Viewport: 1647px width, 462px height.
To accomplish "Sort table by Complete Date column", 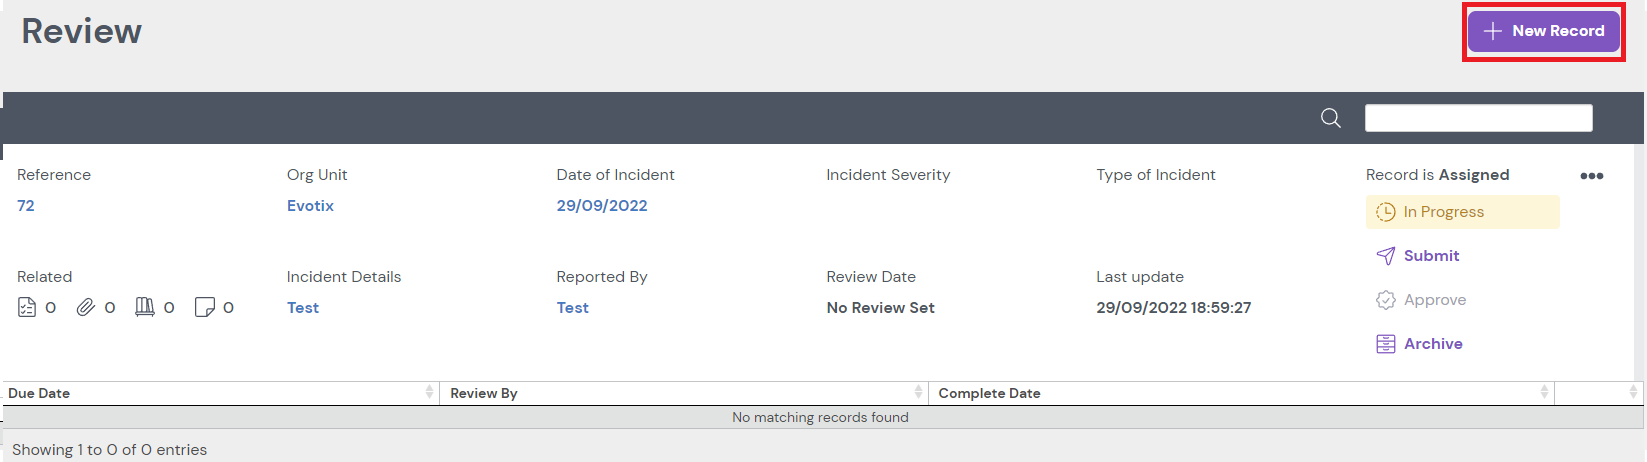I will coord(1240,393).
